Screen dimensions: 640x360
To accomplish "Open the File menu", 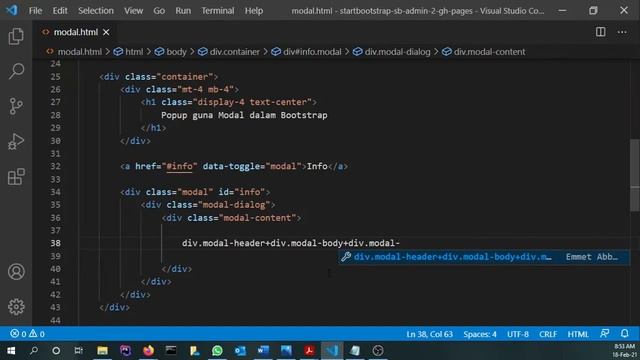I will [x=35, y=11].
